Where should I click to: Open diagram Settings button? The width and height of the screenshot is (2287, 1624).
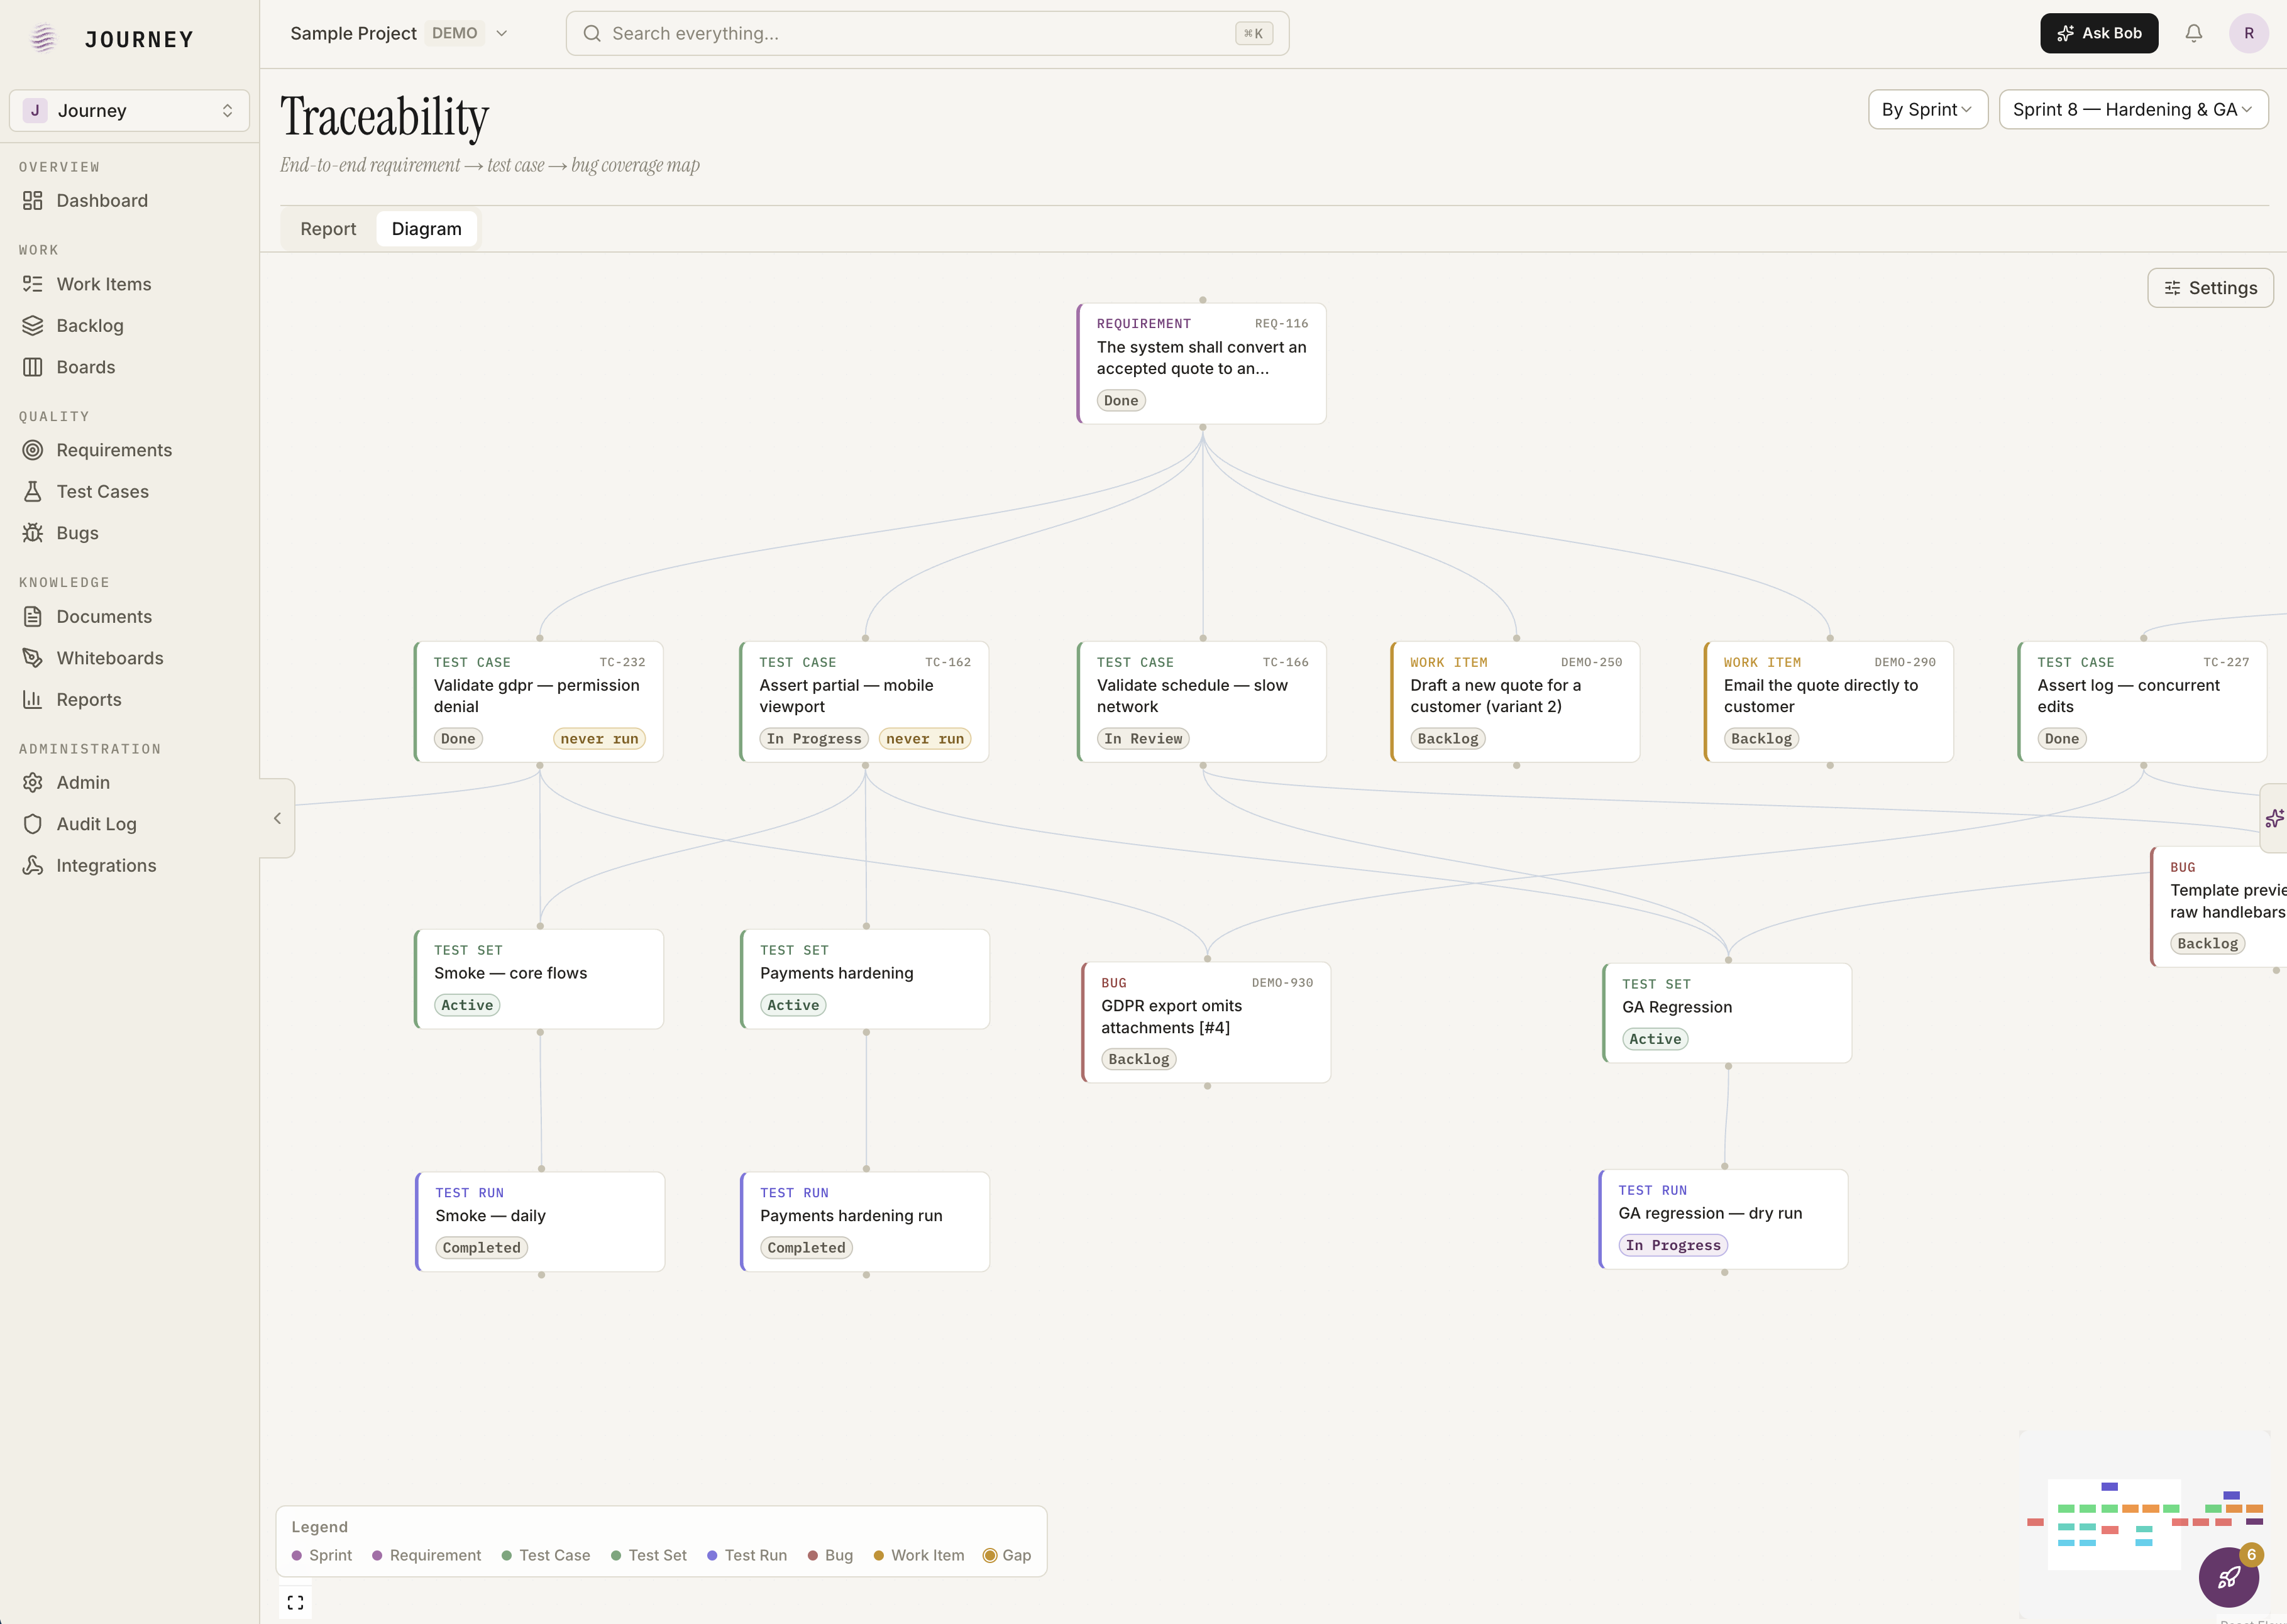(2210, 288)
